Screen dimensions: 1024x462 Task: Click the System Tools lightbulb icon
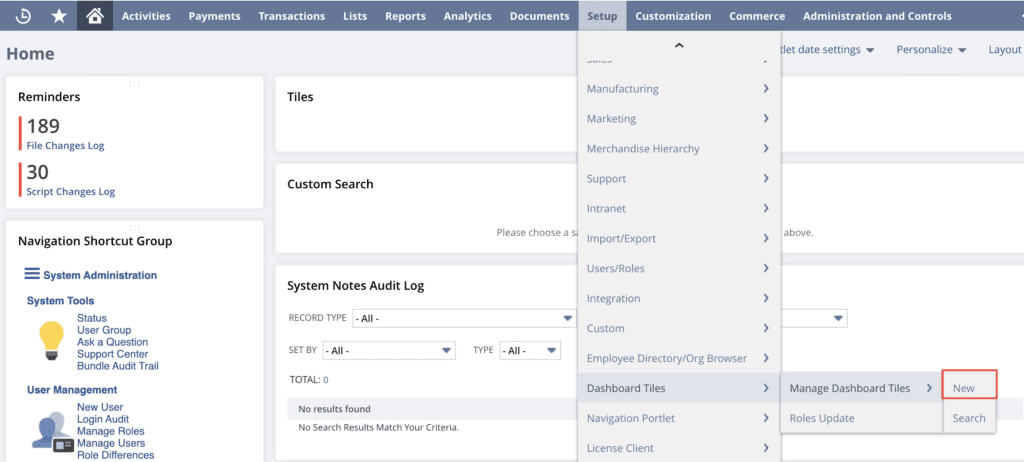pyautogui.click(x=51, y=340)
